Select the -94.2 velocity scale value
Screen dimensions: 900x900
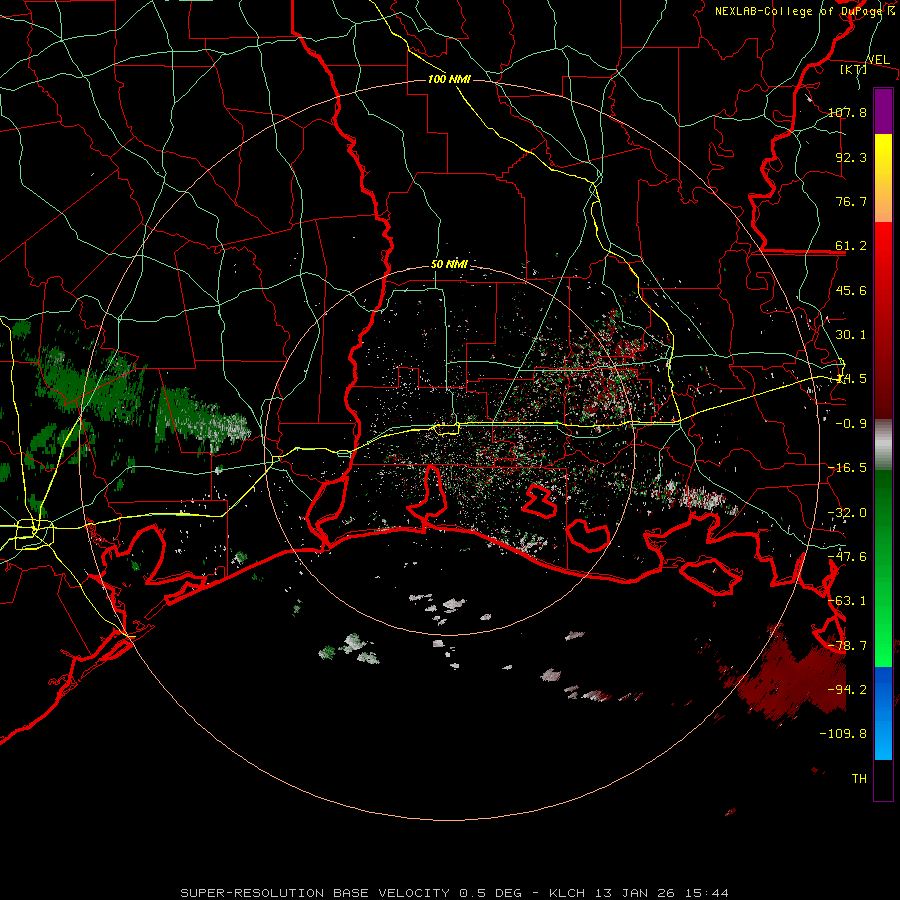pyautogui.click(x=847, y=690)
